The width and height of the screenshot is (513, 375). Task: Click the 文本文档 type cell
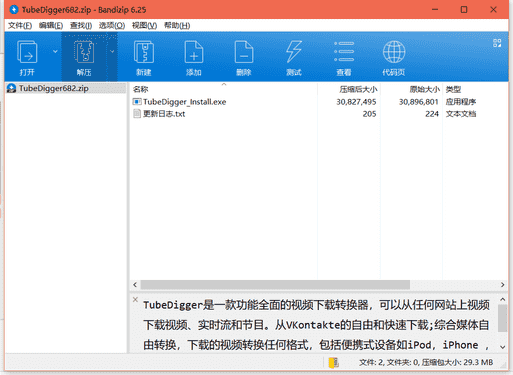click(461, 114)
